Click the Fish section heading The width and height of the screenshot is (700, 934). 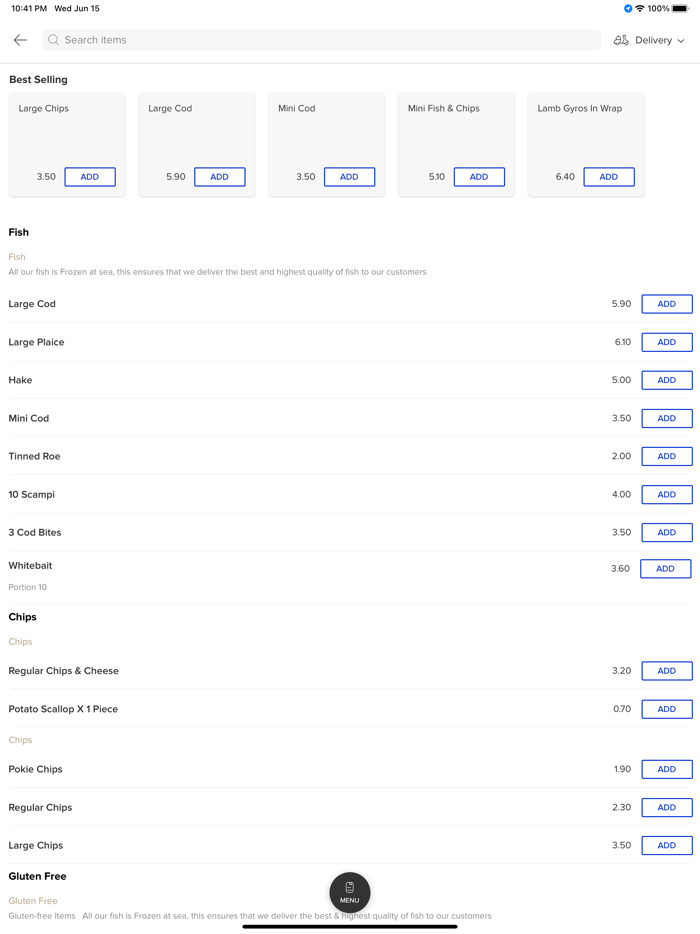[x=18, y=232]
